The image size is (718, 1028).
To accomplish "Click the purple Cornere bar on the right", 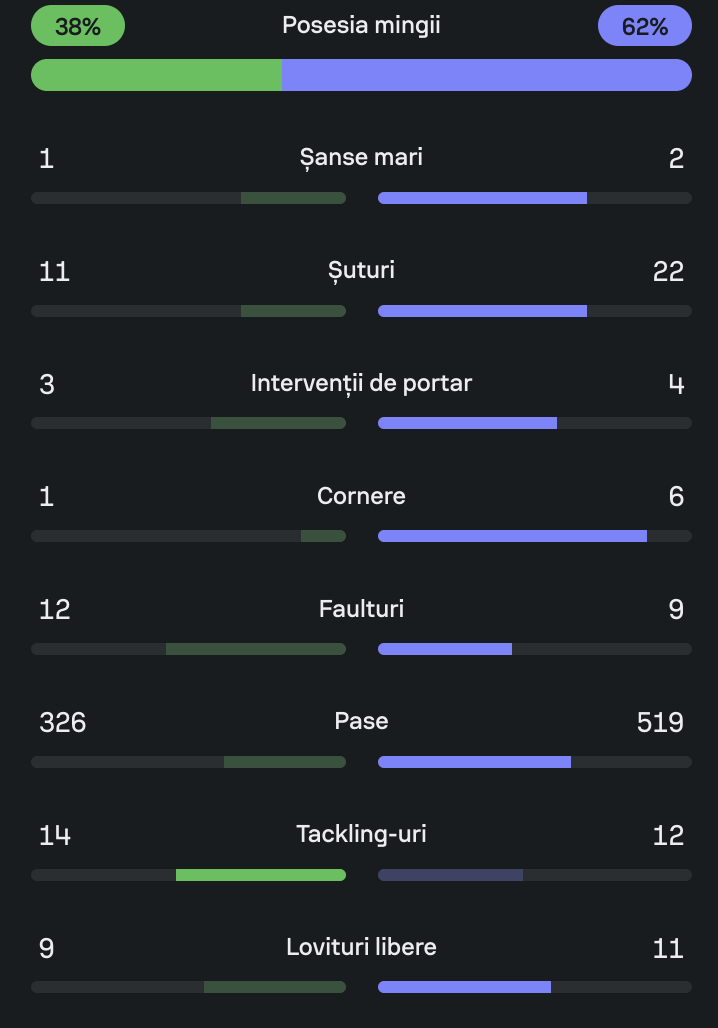I will tap(512, 536).
